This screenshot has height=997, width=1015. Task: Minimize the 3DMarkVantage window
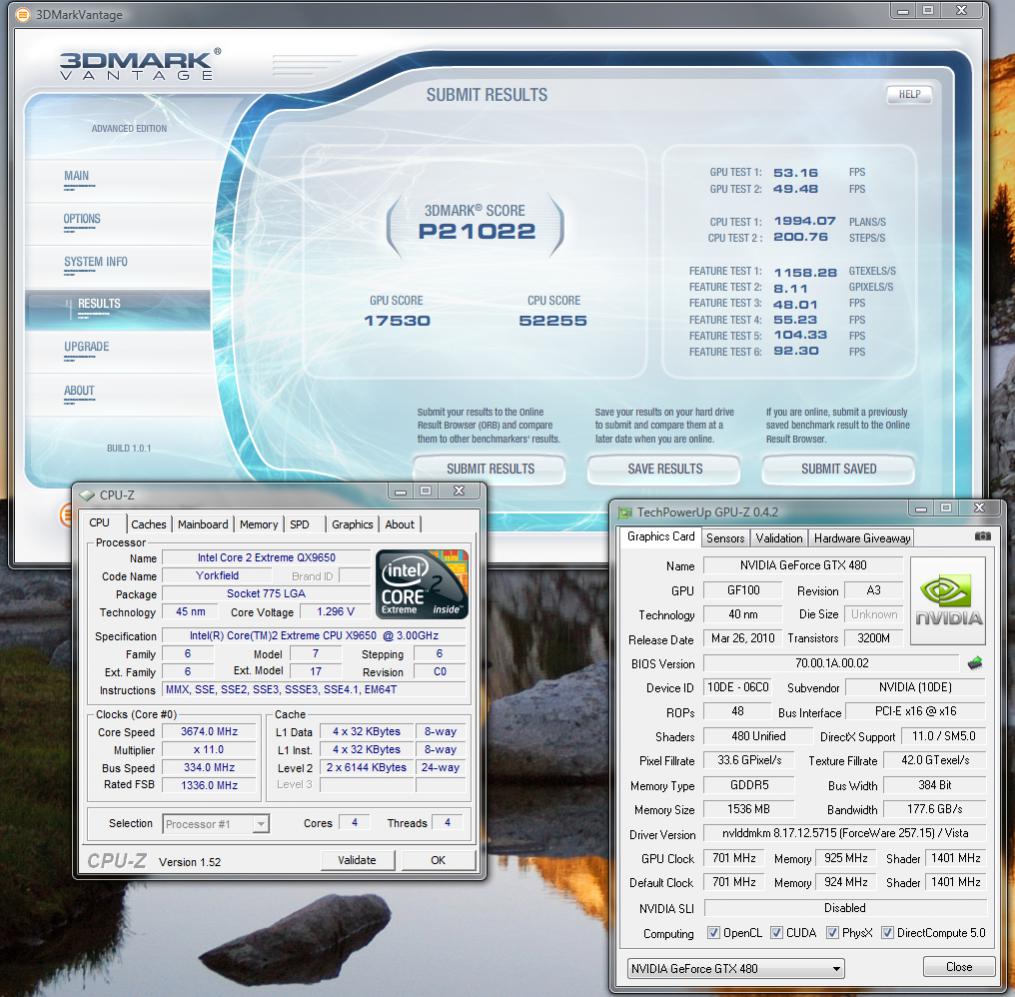904,10
